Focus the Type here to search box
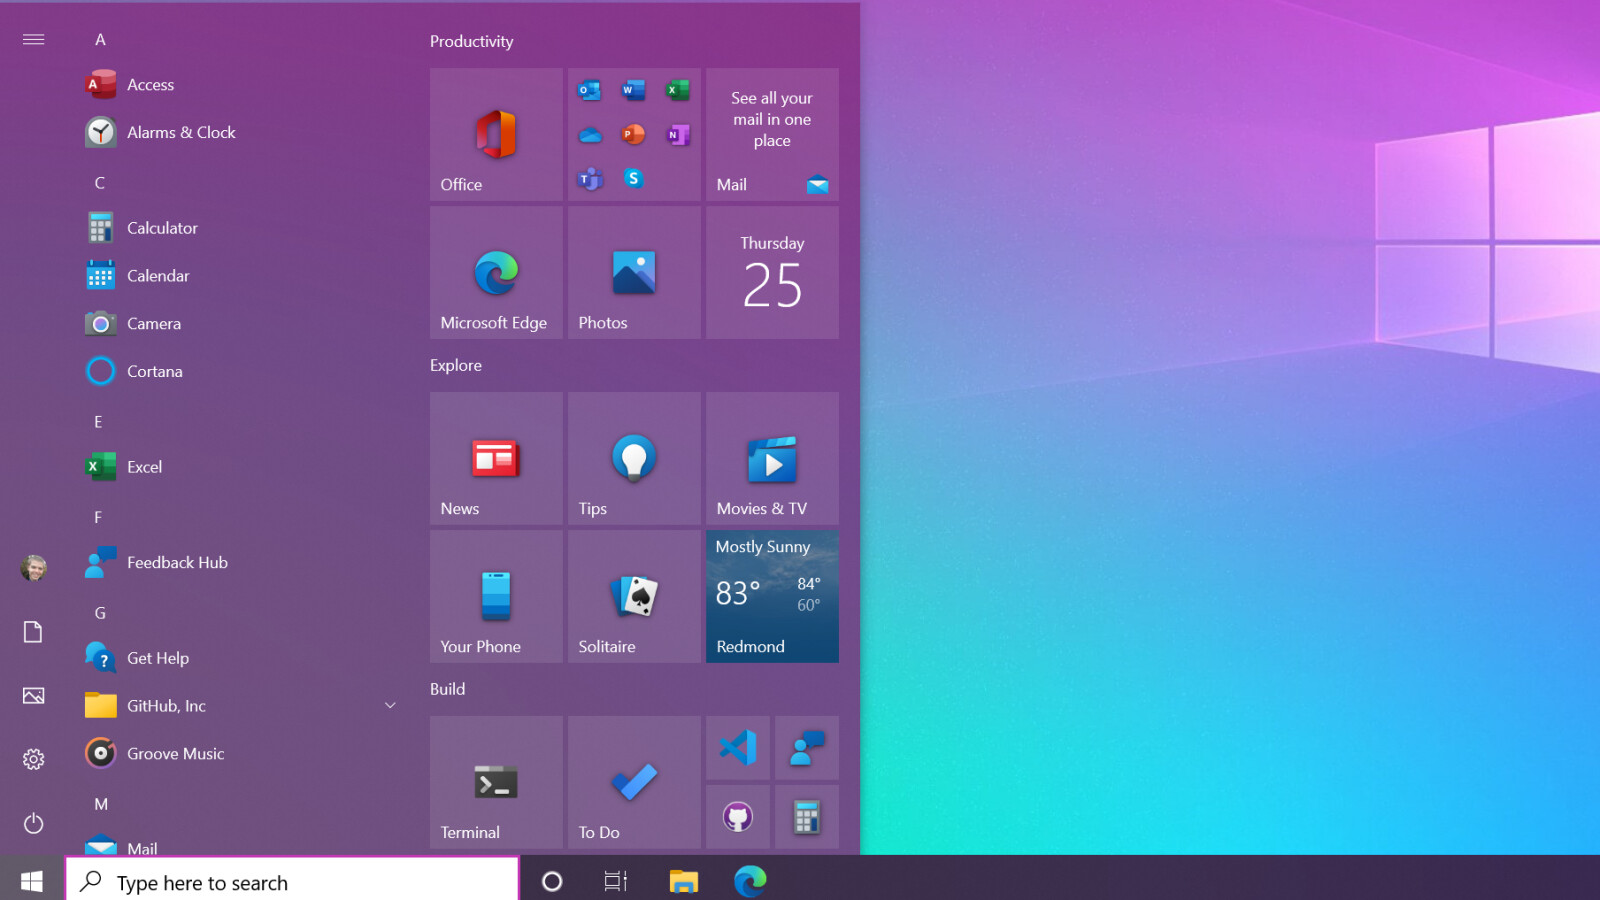This screenshot has width=1600, height=900. click(292, 881)
